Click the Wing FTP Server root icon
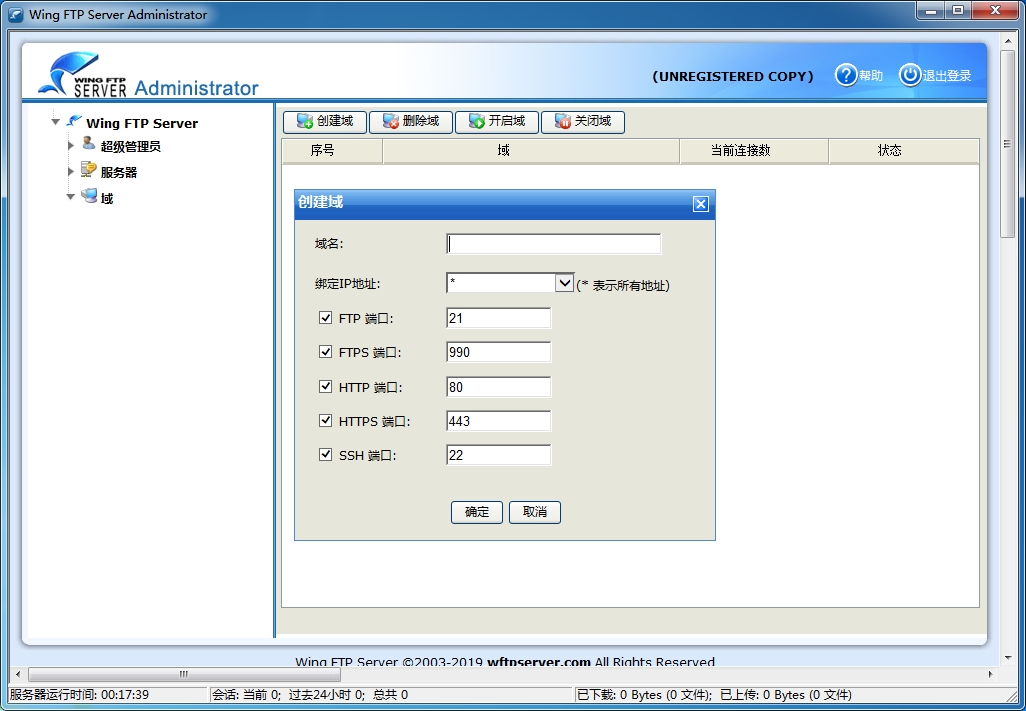 tap(75, 122)
